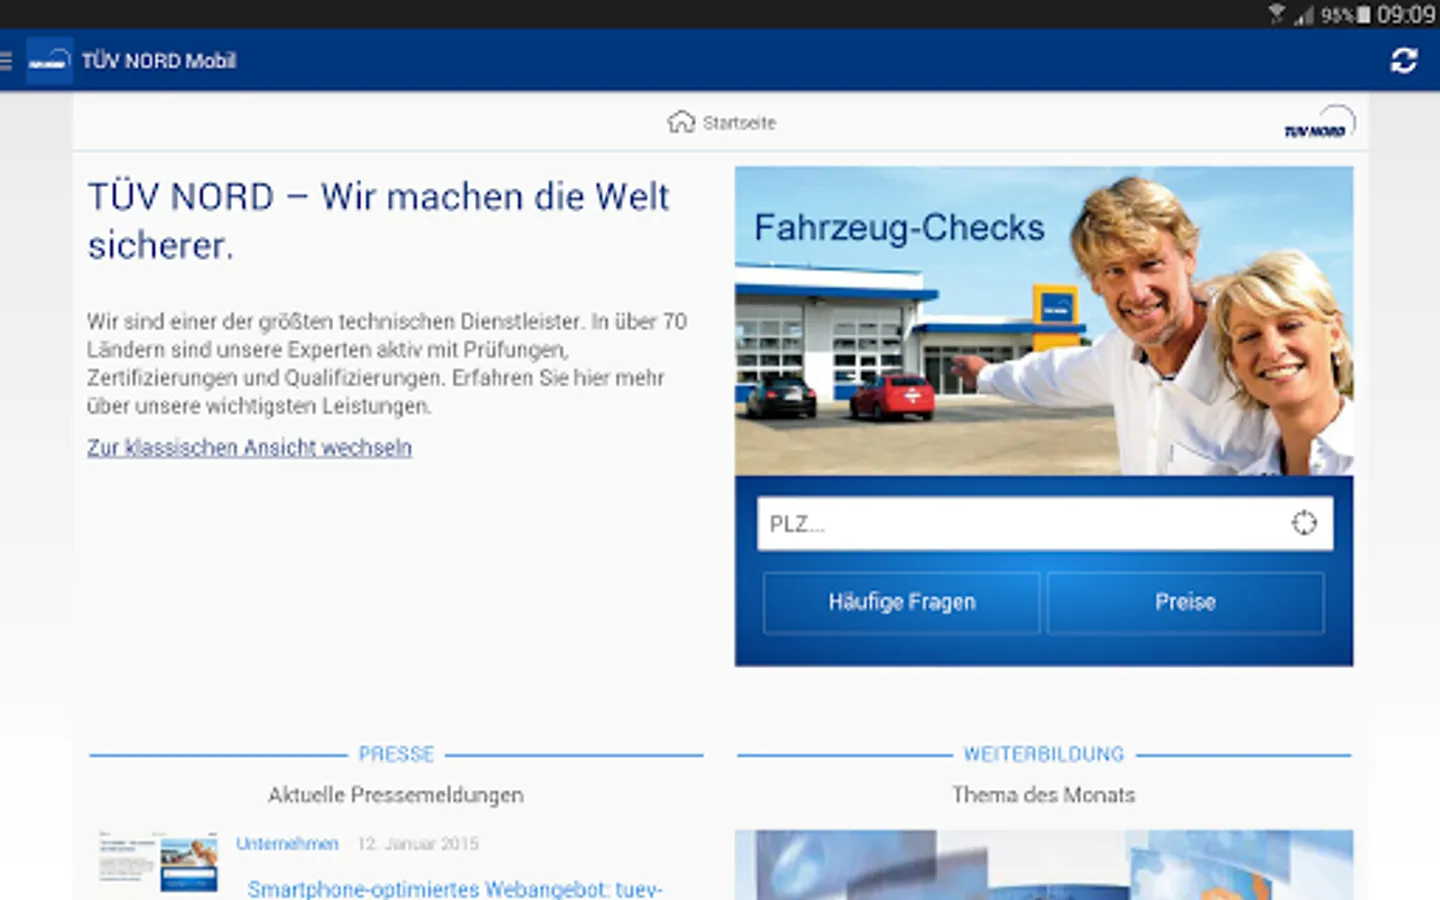Open the Preise button
The image size is (1440, 900).
(x=1185, y=602)
